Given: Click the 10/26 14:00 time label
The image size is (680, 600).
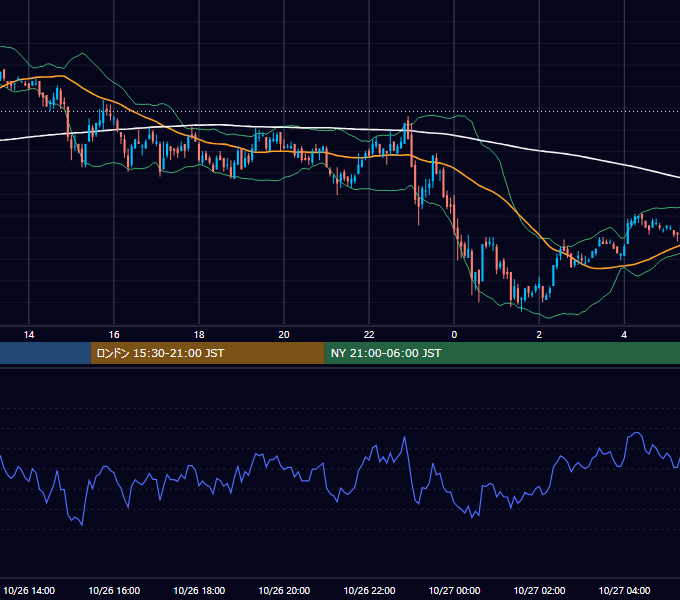Looking at the screenshot, I should (x=29, y=590).
